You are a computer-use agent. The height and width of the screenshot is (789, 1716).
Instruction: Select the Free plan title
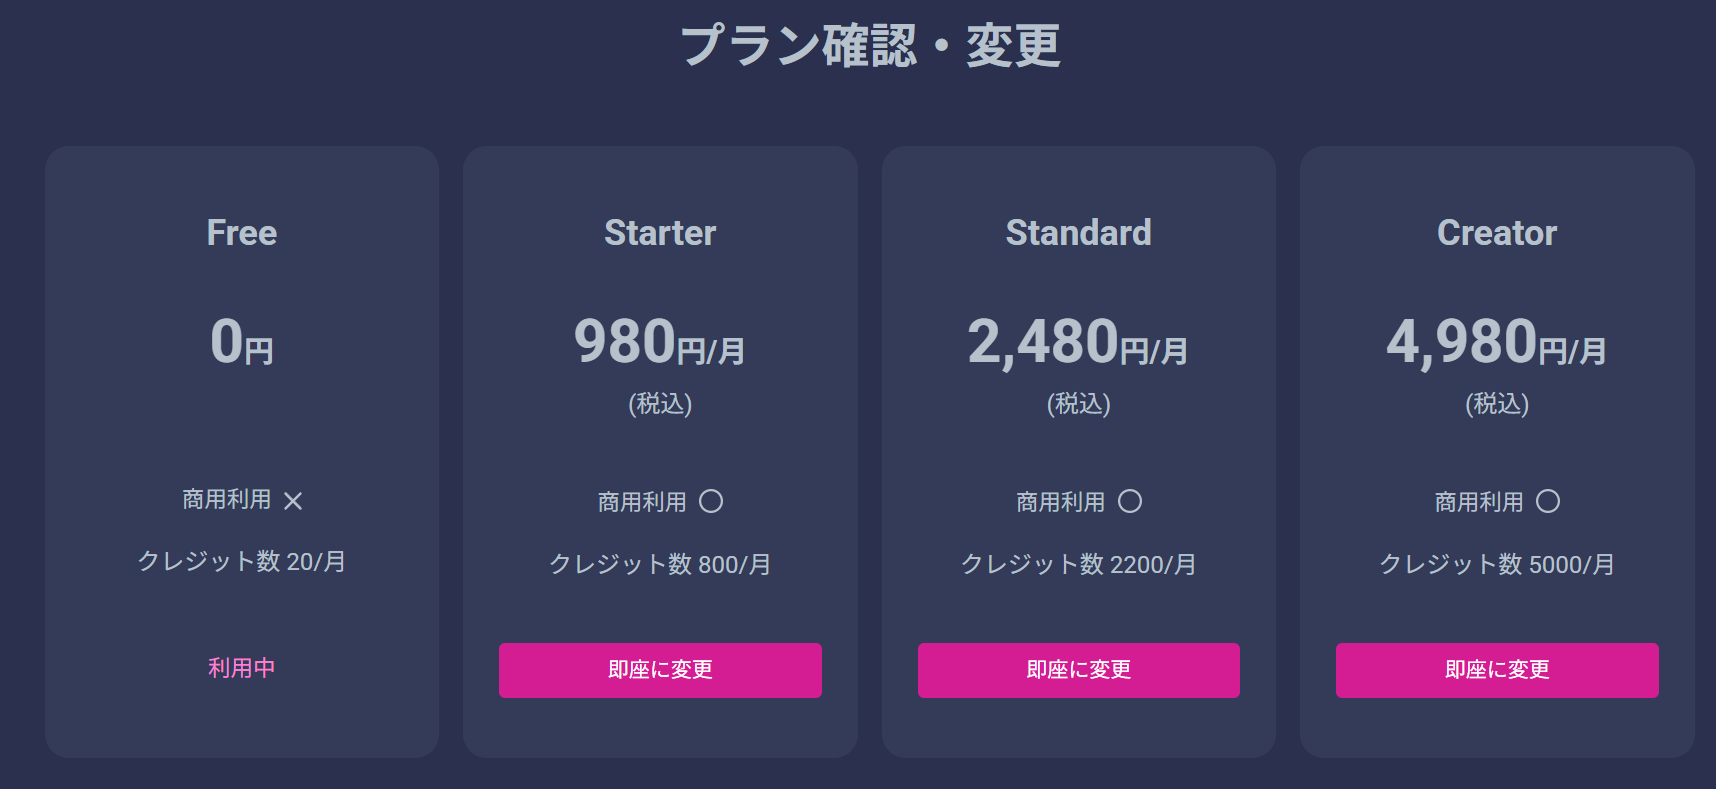pyautogui.click(x=242, y=233)
